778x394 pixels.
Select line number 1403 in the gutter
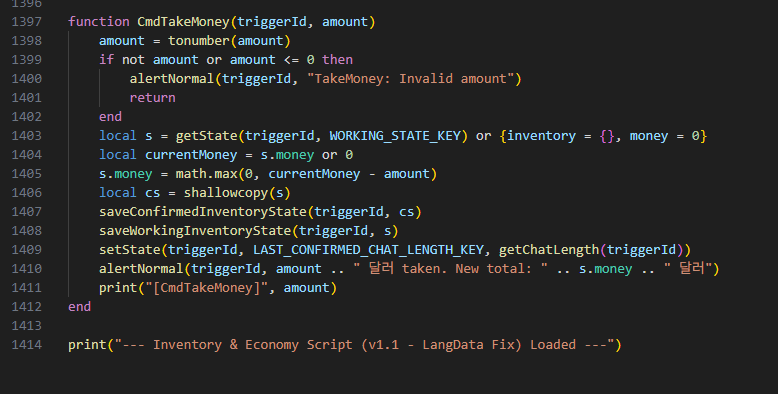coord(27,136)
